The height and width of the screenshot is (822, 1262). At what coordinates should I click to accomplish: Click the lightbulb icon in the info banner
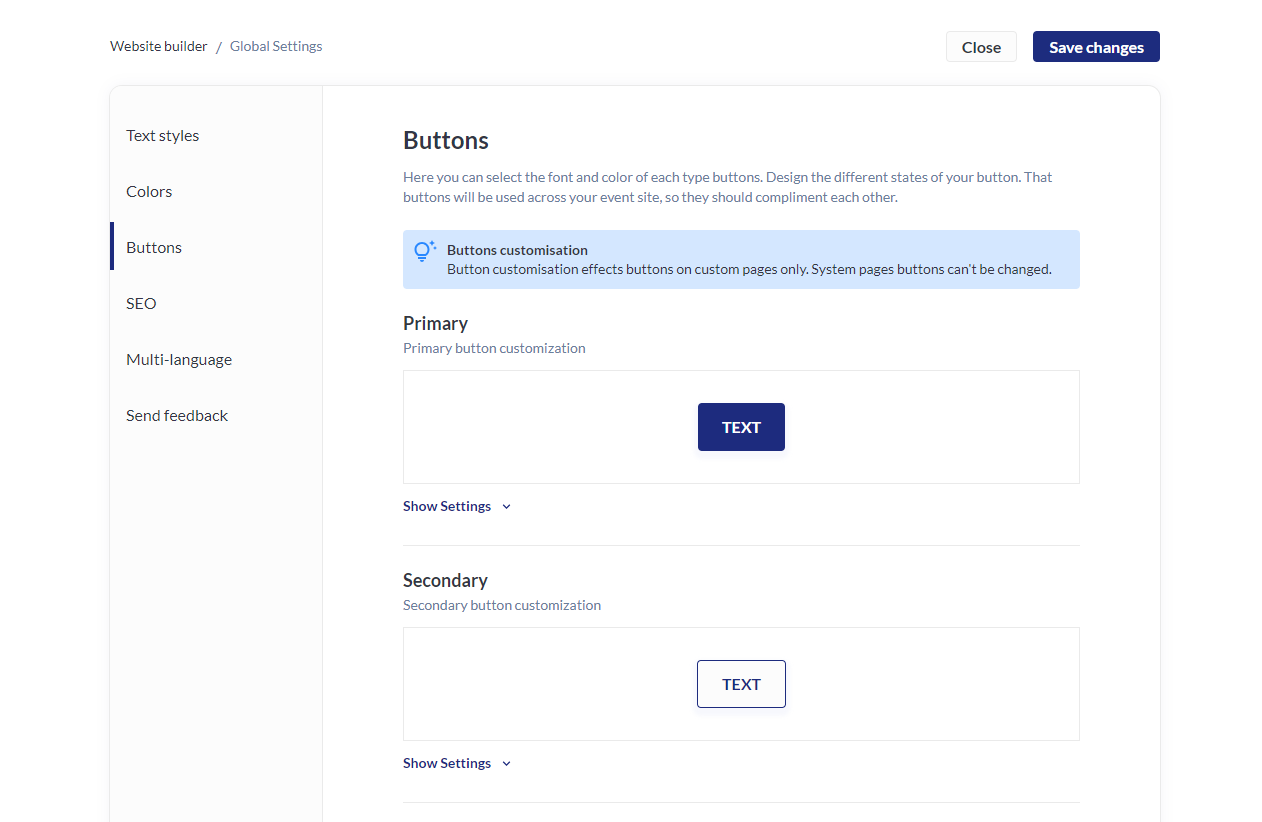coord(425,251)
